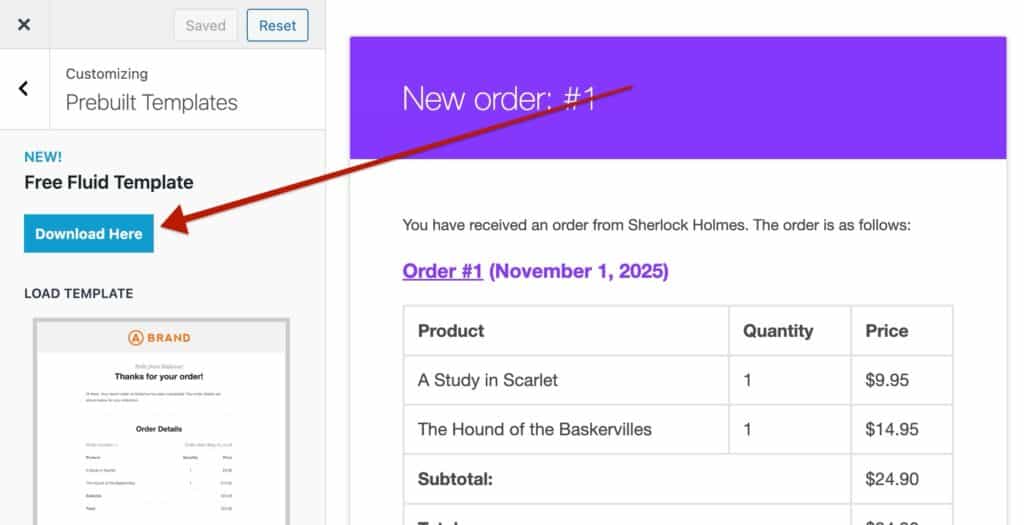Image resolution: width=1024 pixels, height=525 pixels.
Task: Select the Free Fluid Template heading
Action: pos(109,182)
